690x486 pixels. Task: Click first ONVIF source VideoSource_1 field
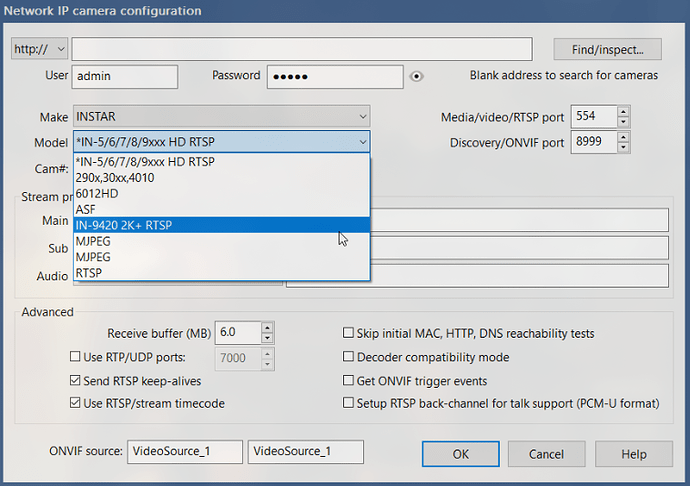point(185,452)
